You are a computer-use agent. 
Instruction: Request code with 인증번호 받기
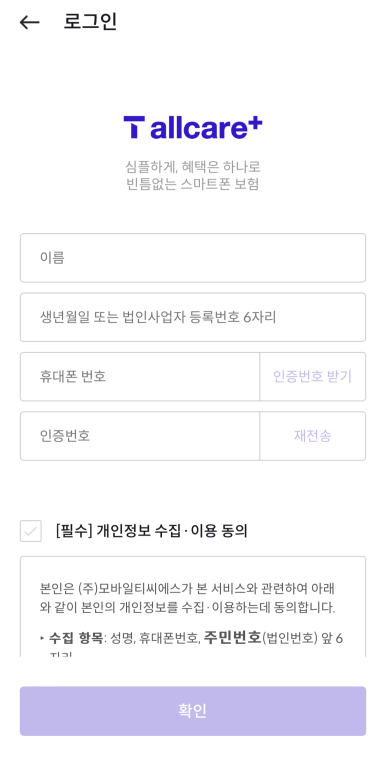pyautogui.click(x=313, y=377)
